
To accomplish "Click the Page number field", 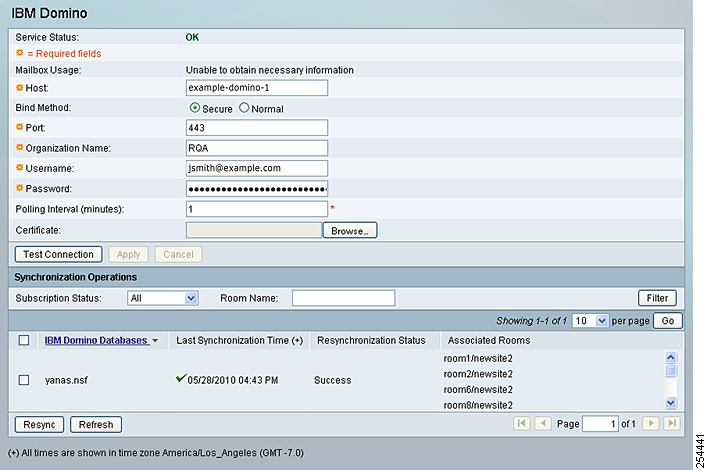I will tap(600, 424).
